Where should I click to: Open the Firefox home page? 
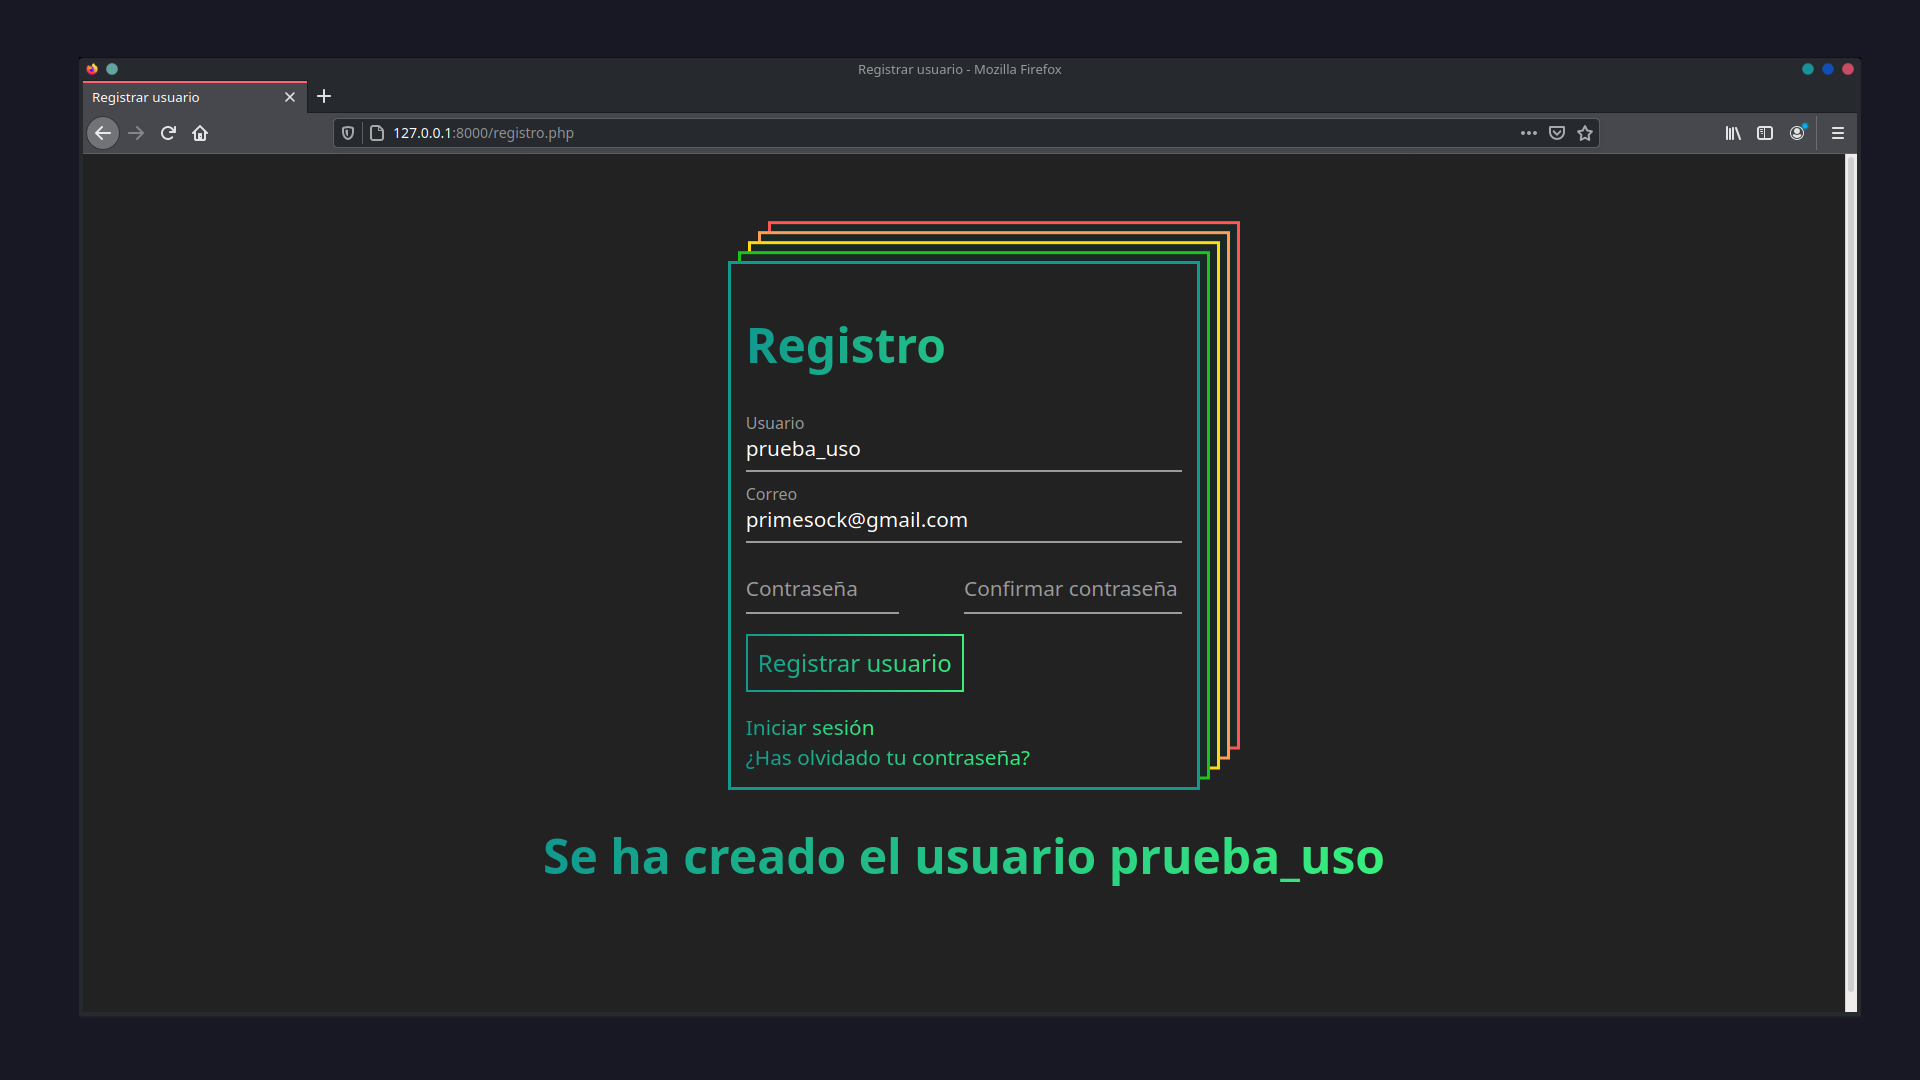click(200, 133)
